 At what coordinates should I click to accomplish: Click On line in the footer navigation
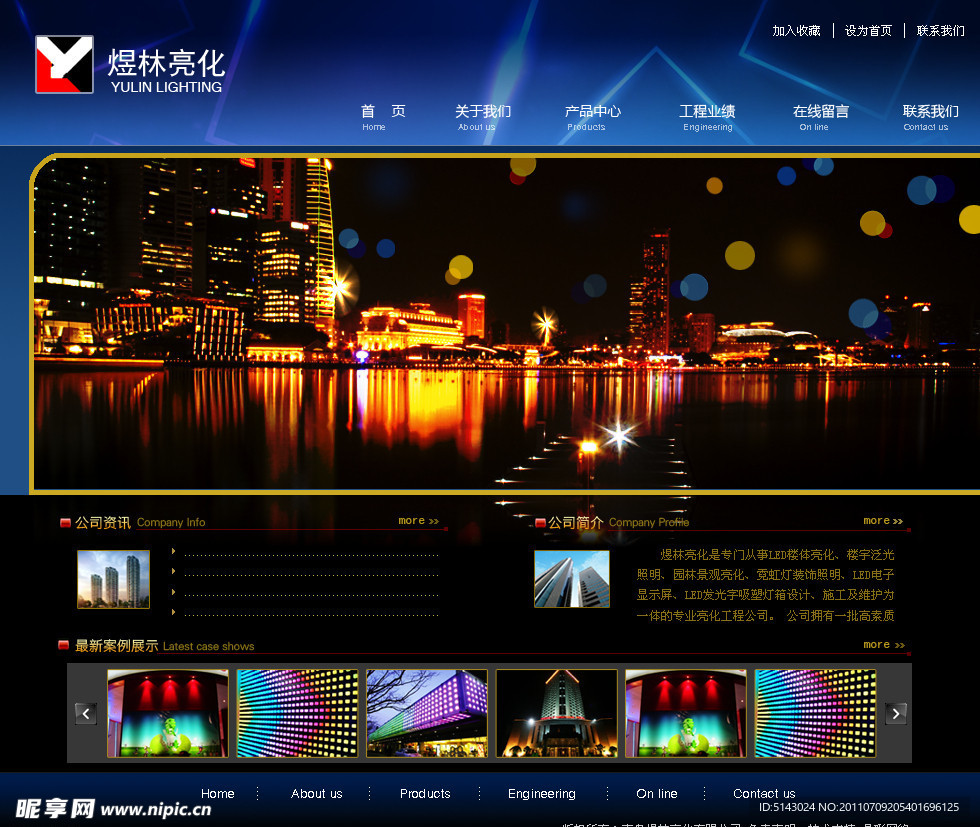[657, 793]
